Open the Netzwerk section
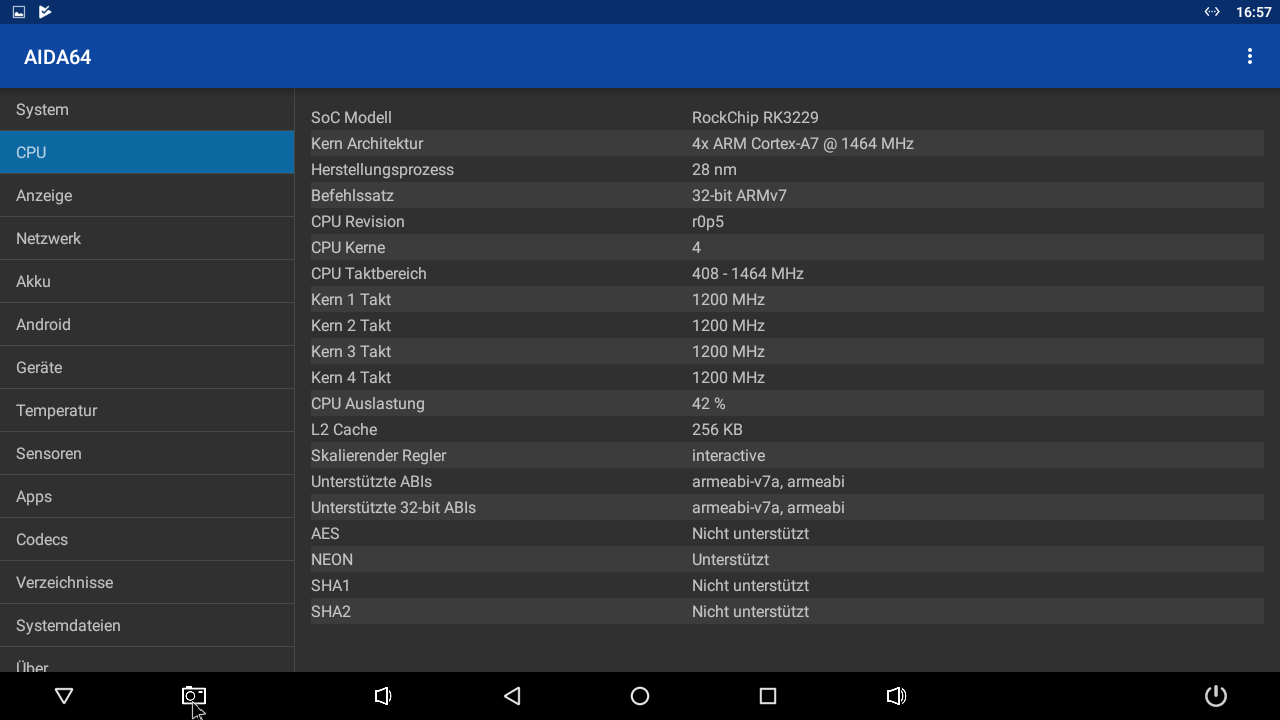The width and height of the screenshot is (1280, 720). 147,239
